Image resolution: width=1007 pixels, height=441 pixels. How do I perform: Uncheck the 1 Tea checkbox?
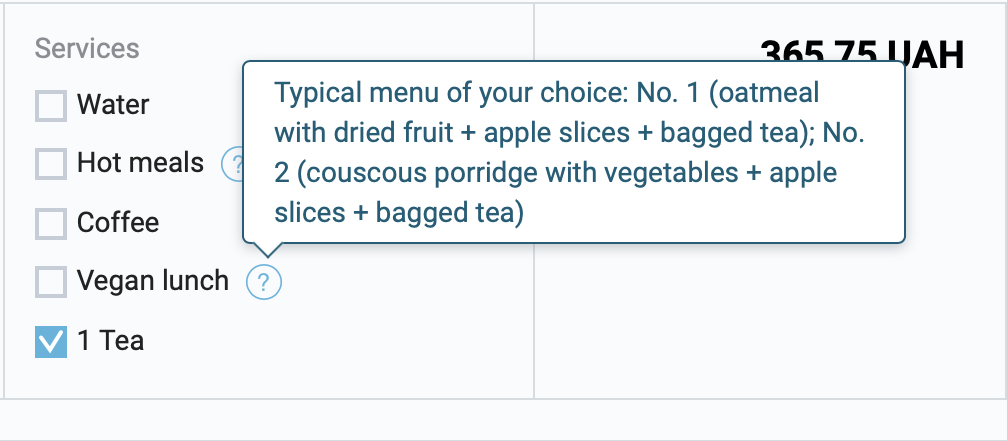[51, 342]
